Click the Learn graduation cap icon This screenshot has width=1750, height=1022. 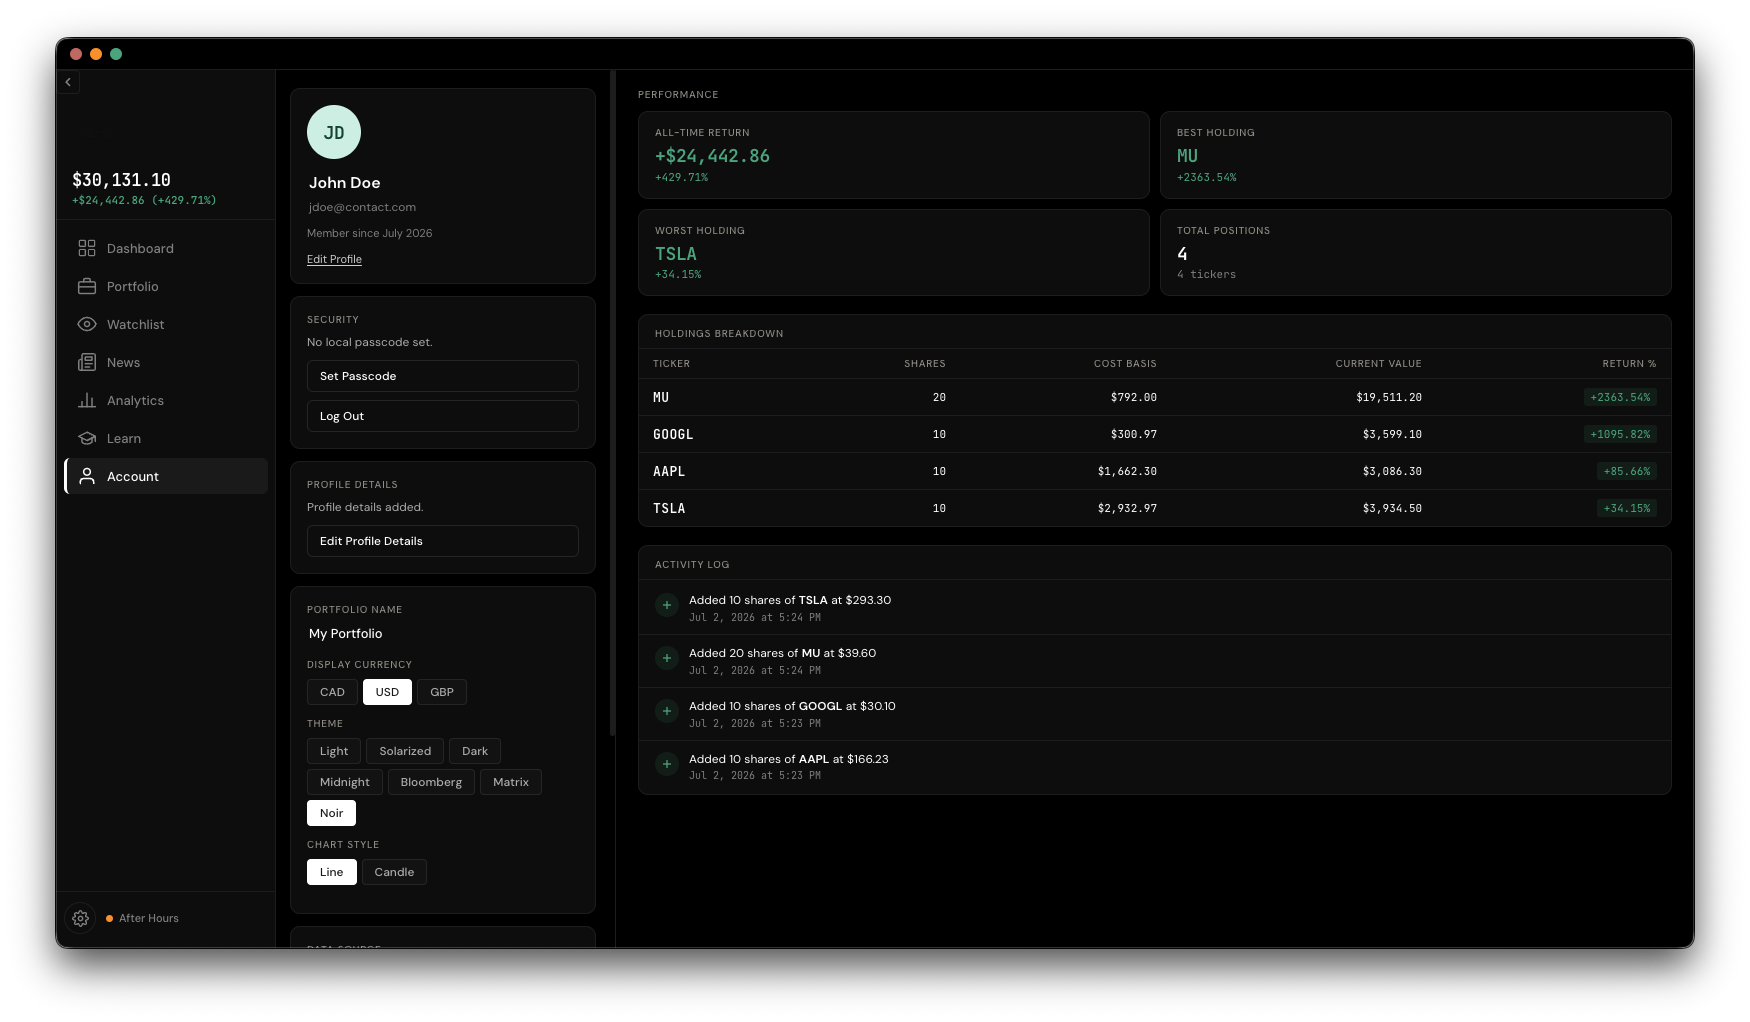pos(87,438)
